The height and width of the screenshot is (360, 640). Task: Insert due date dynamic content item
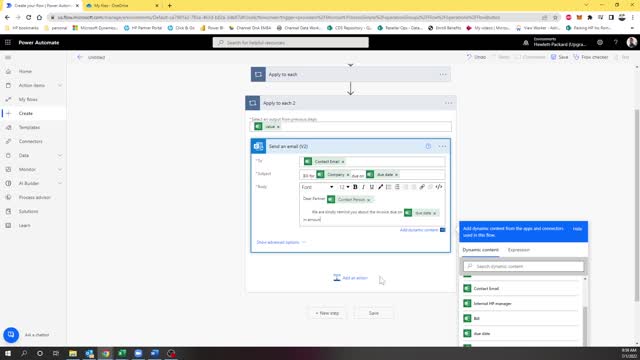coord(521,333)
